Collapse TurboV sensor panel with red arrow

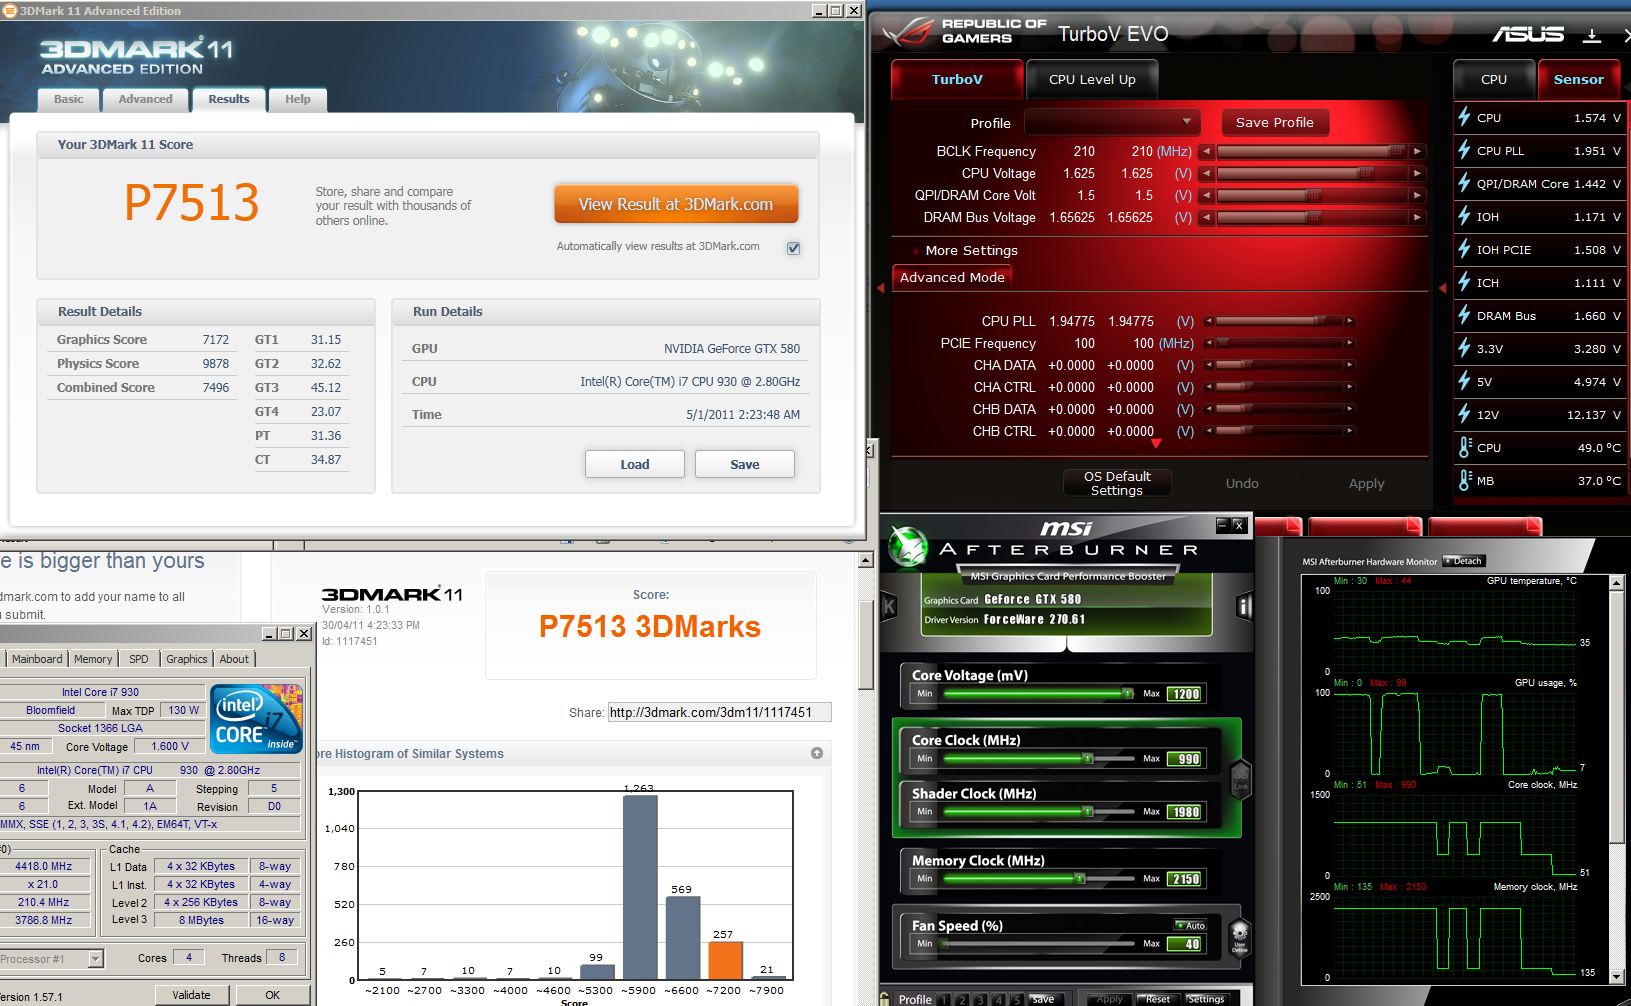(1442, 288)
